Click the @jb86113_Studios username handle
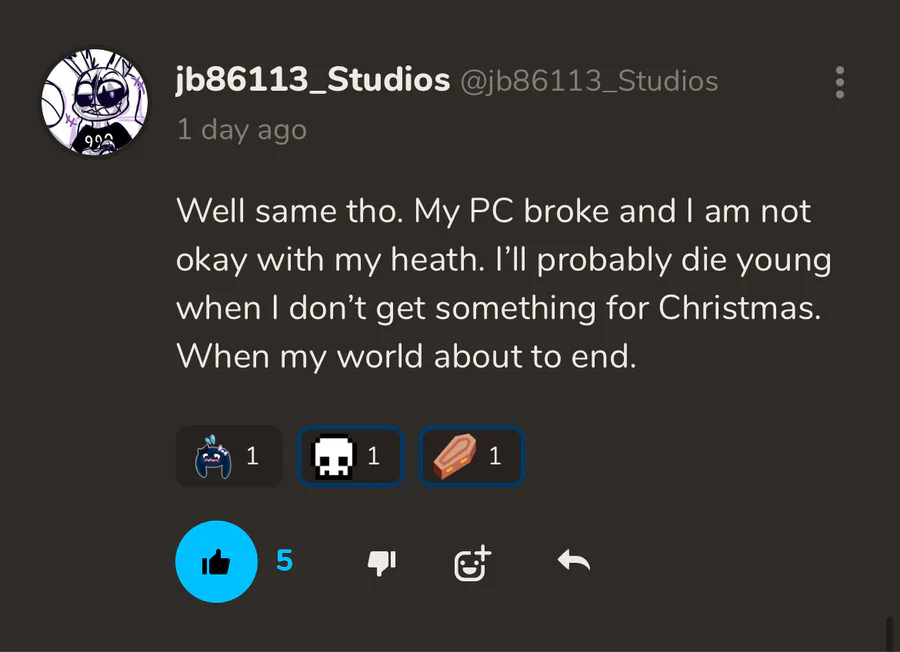Viewport: 900px width, 652px height. [588, 81]
